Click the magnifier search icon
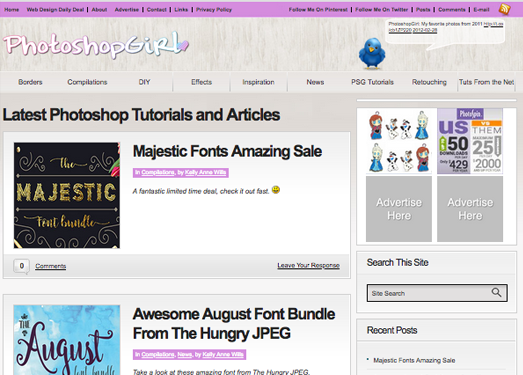The height and width of the screenshot is (375, 523). 496,293
